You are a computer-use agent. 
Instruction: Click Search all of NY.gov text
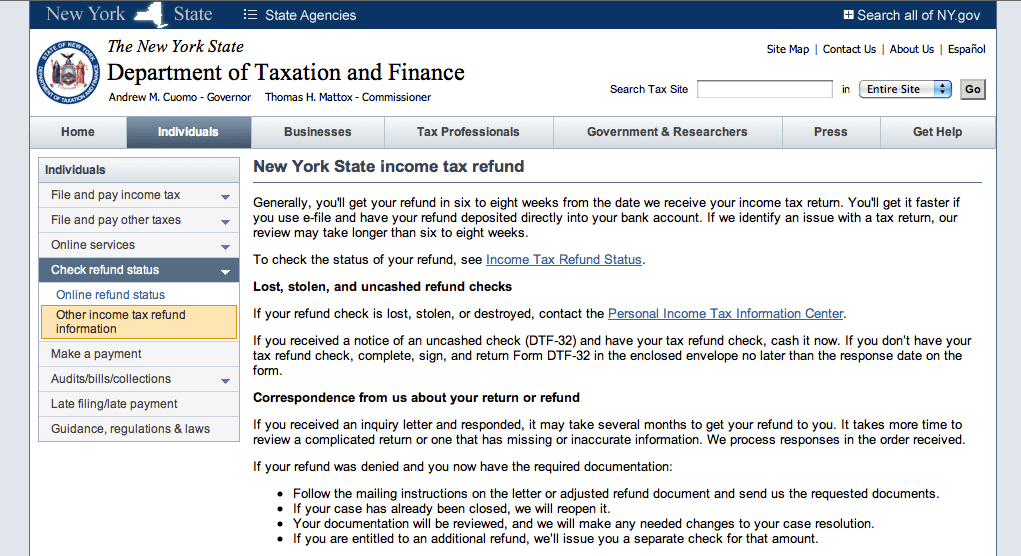[918, 15]
